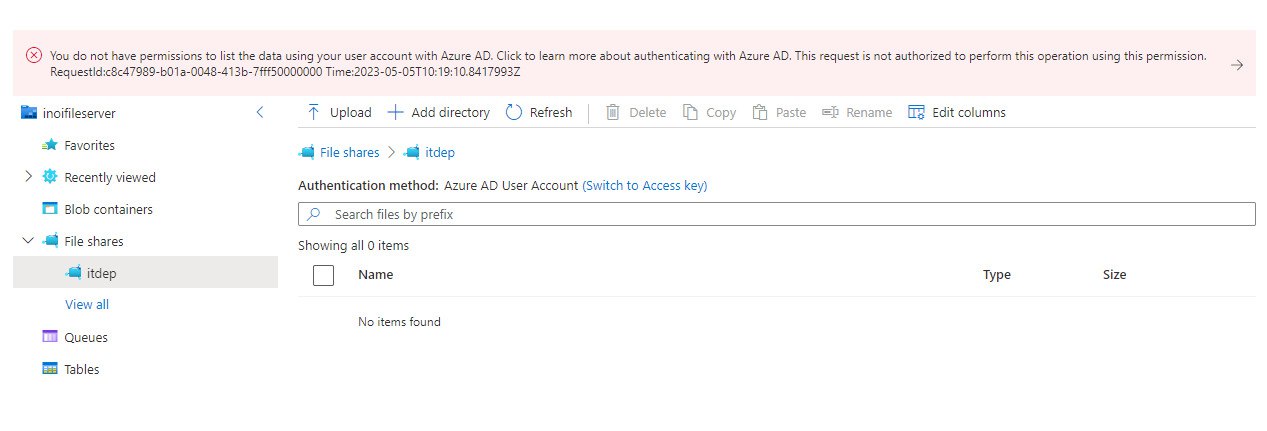Click Switch to Access key link
Viewport: 1267px width, 431px height.
[x=645, y=185]
